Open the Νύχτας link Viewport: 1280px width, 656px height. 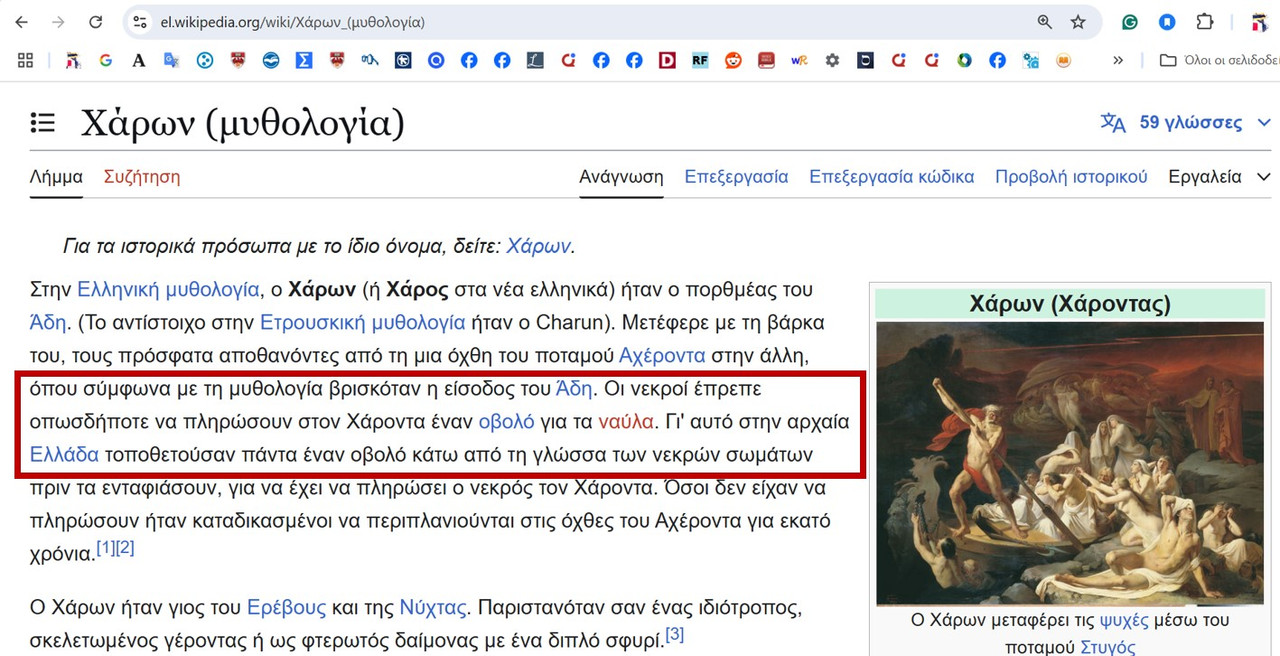coord(433,607)
